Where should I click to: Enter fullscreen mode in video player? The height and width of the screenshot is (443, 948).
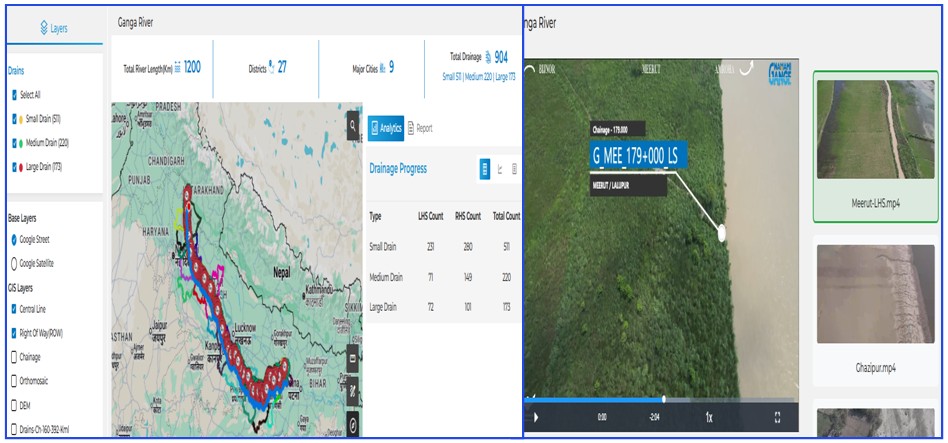click(777, 417)
